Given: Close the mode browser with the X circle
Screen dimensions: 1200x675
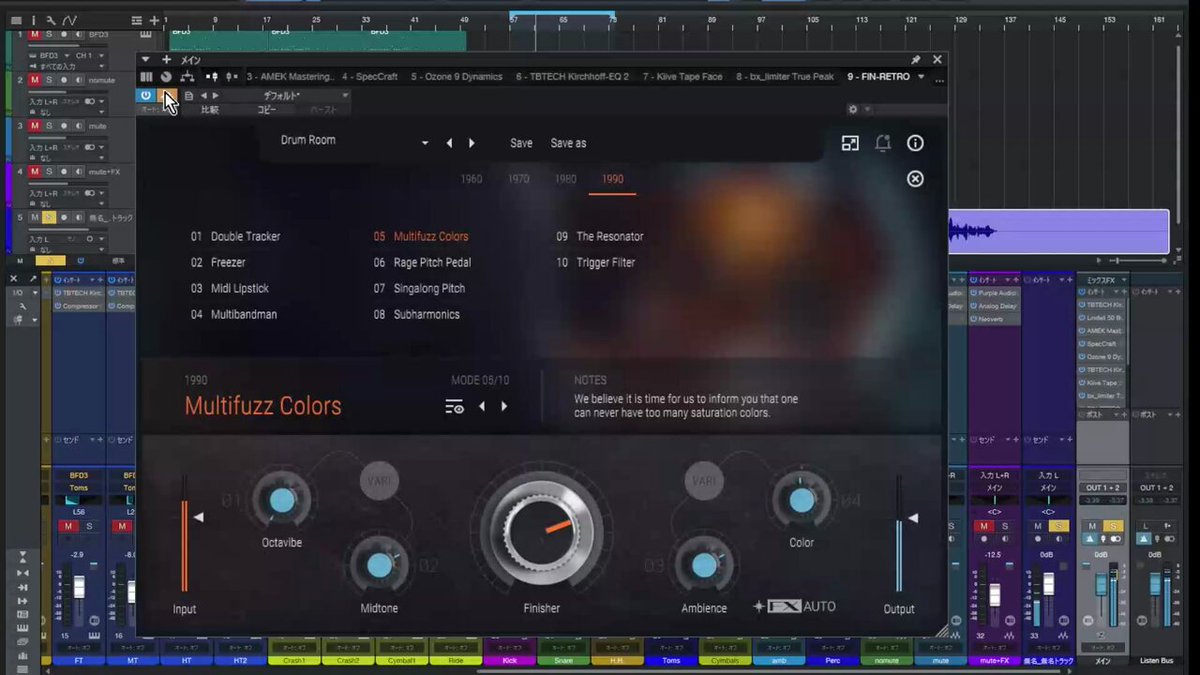Looking at the screenshot, I should (x=915, y=179).
